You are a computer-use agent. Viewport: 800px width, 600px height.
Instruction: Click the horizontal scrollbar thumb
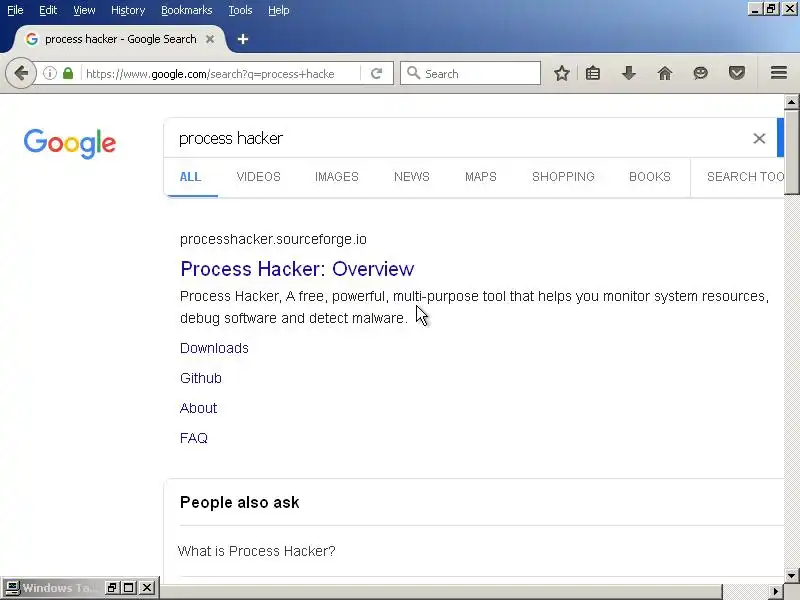point(441,592)
